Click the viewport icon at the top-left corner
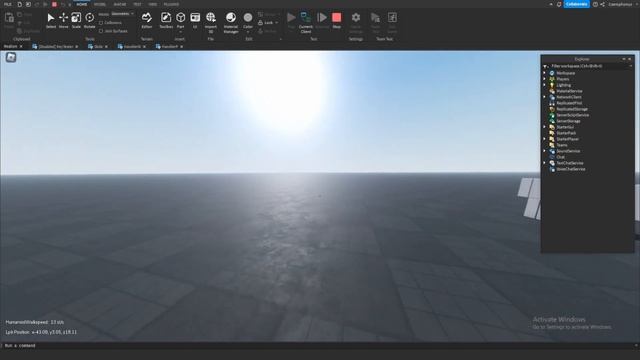 11,58
